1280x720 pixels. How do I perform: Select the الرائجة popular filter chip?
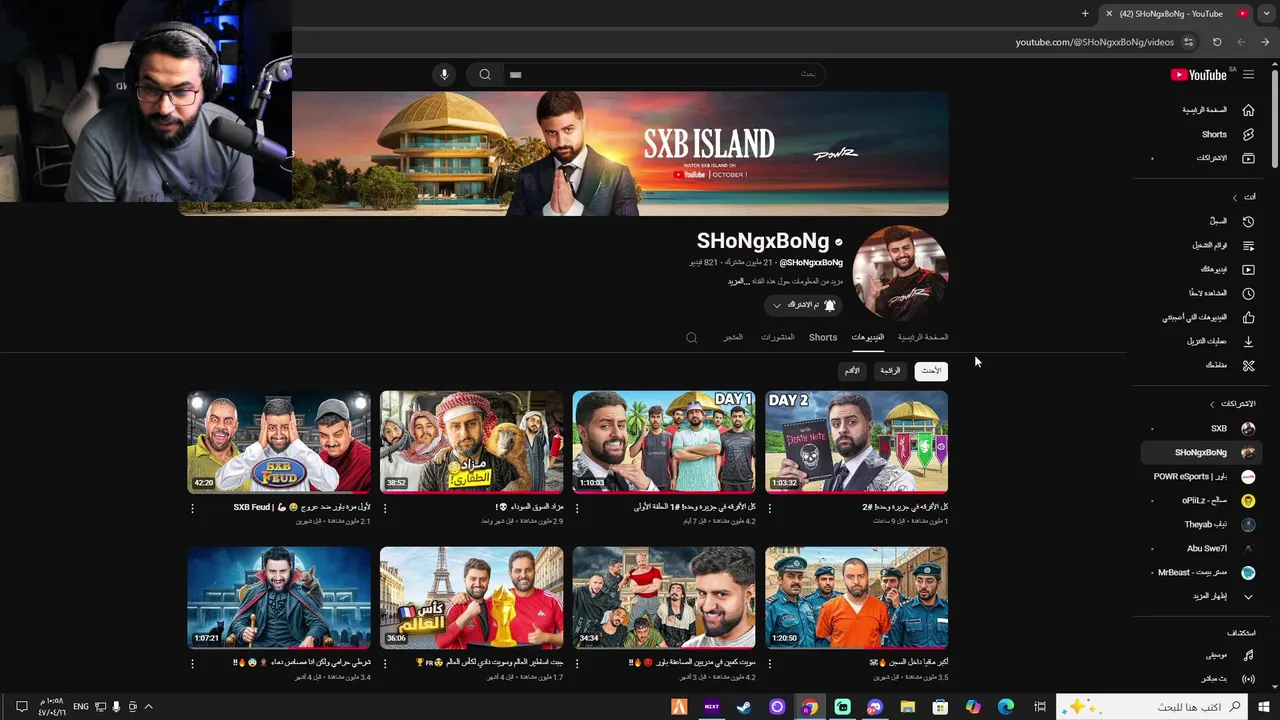(x=890, y=371)
